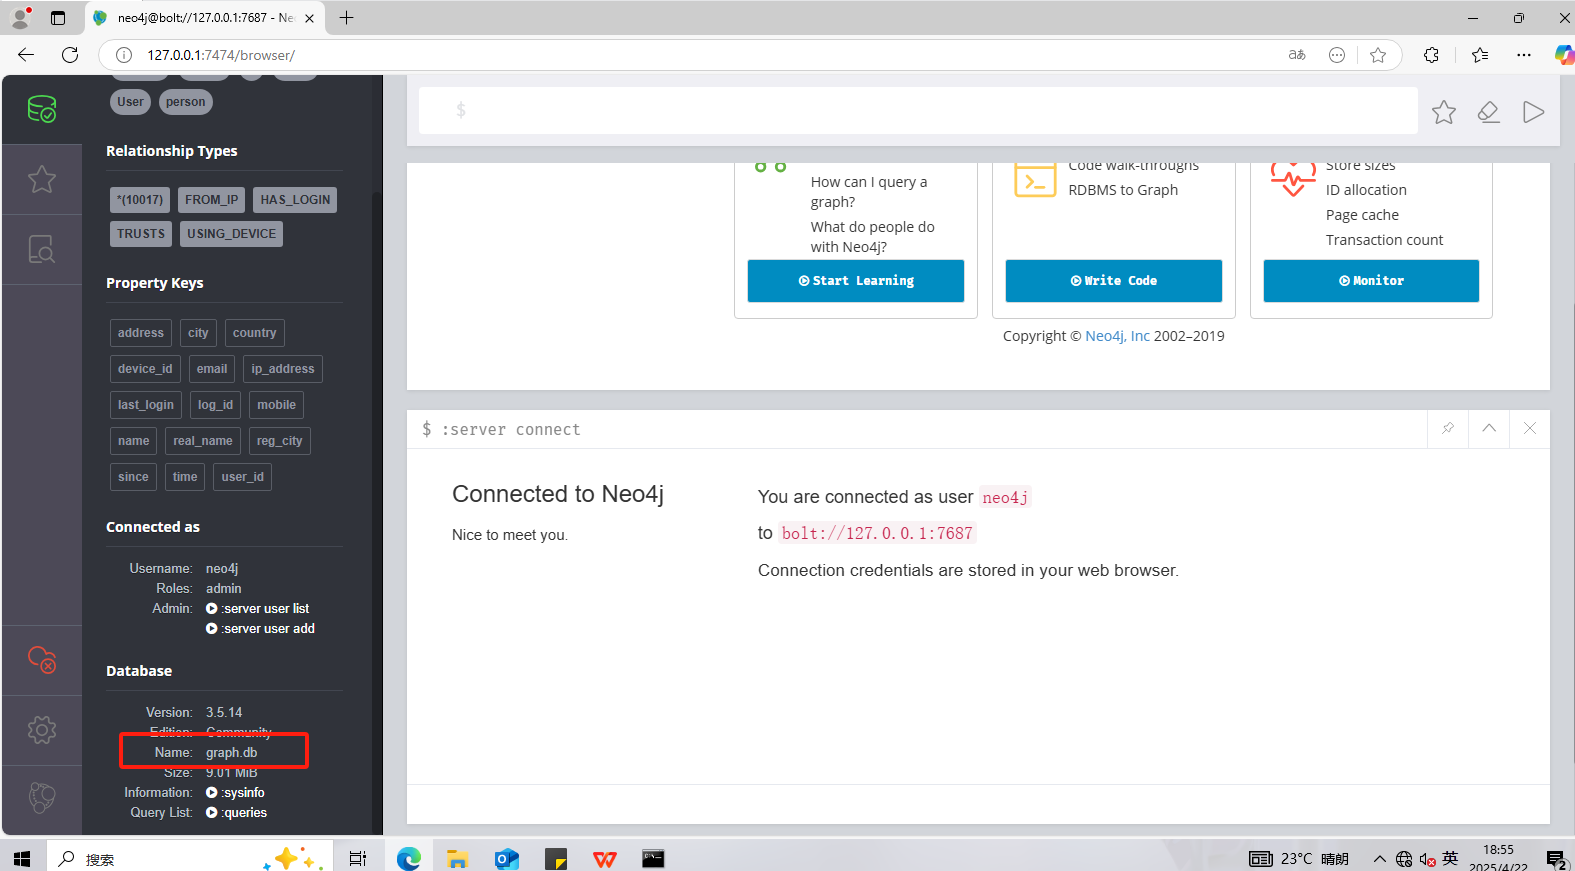
Task: Run the query with the play icon
Action: (1533, 112)
